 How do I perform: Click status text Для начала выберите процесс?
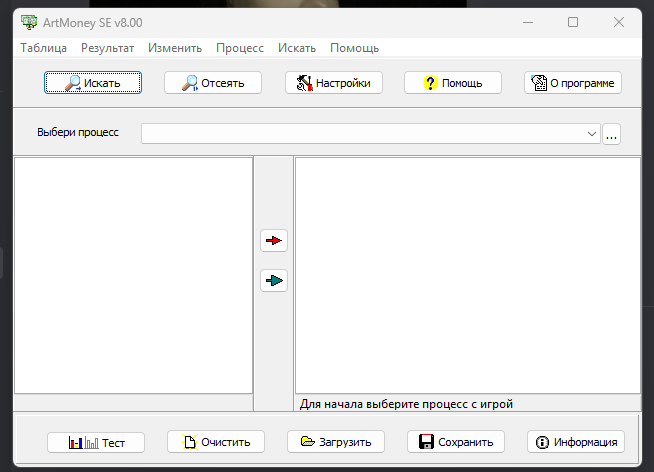[406, 404]
